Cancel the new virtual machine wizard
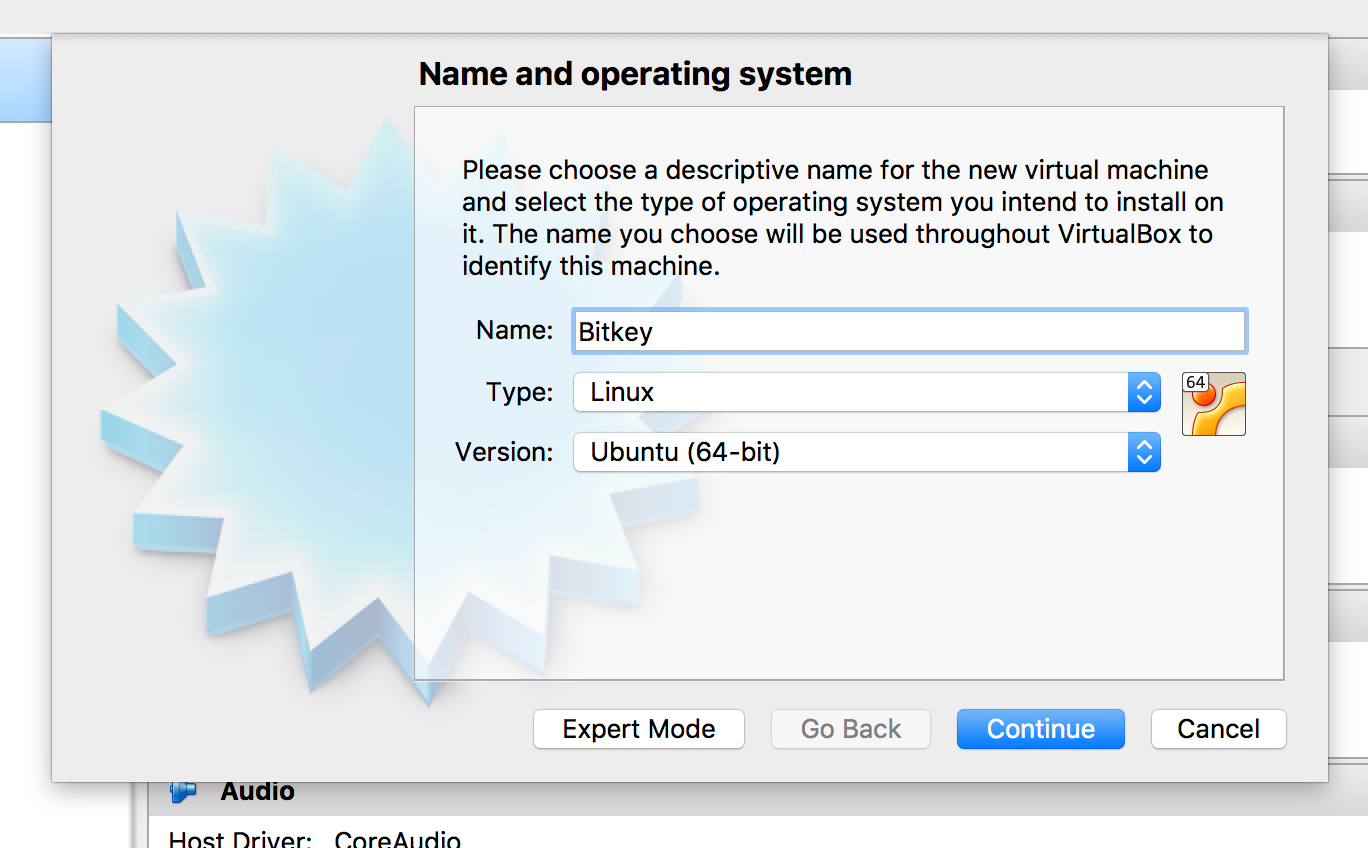The image size is (1368, 848). 1219,729
